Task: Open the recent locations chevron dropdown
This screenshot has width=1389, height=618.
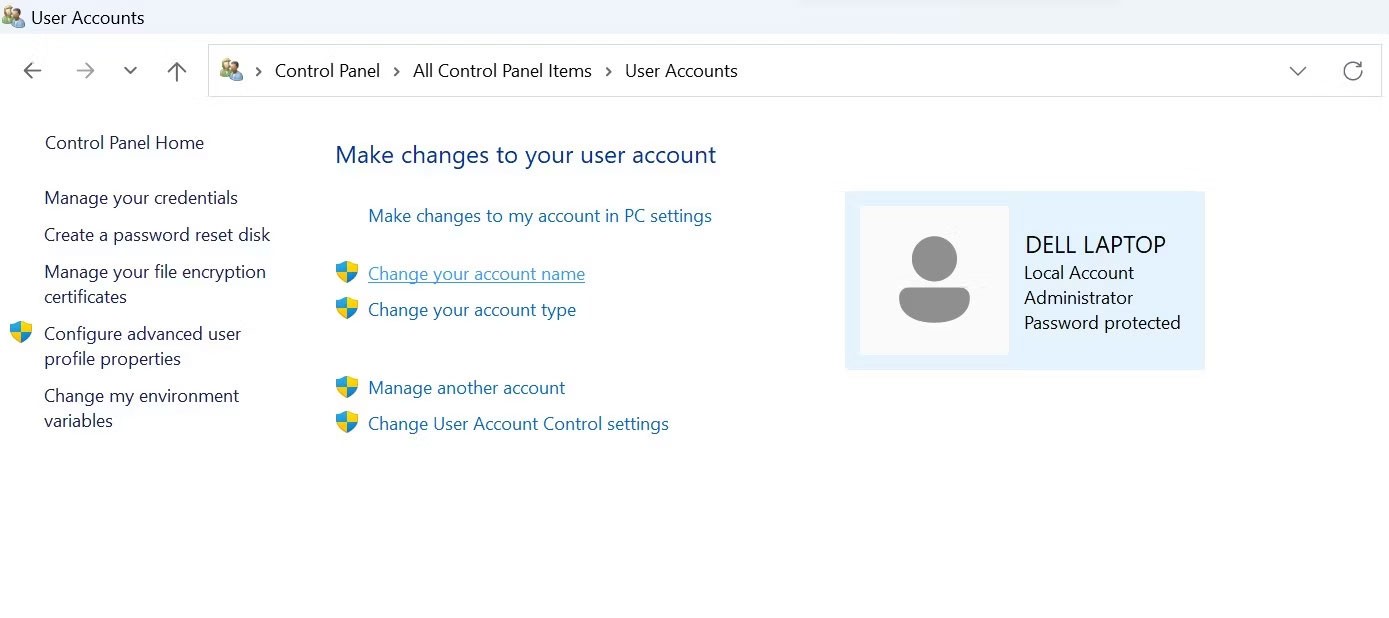Action: (x=130, y=71)
